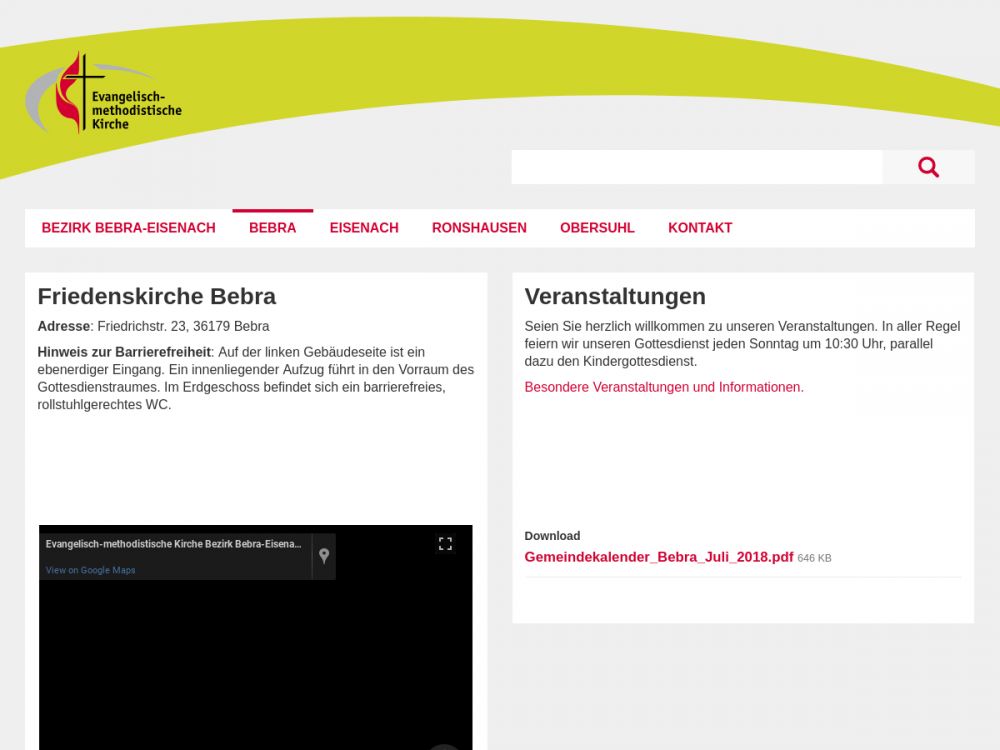Click the Veranstaltungen heading
Image resolution: width=1000 pixels, height=750 pixels.
click(615, 296)
